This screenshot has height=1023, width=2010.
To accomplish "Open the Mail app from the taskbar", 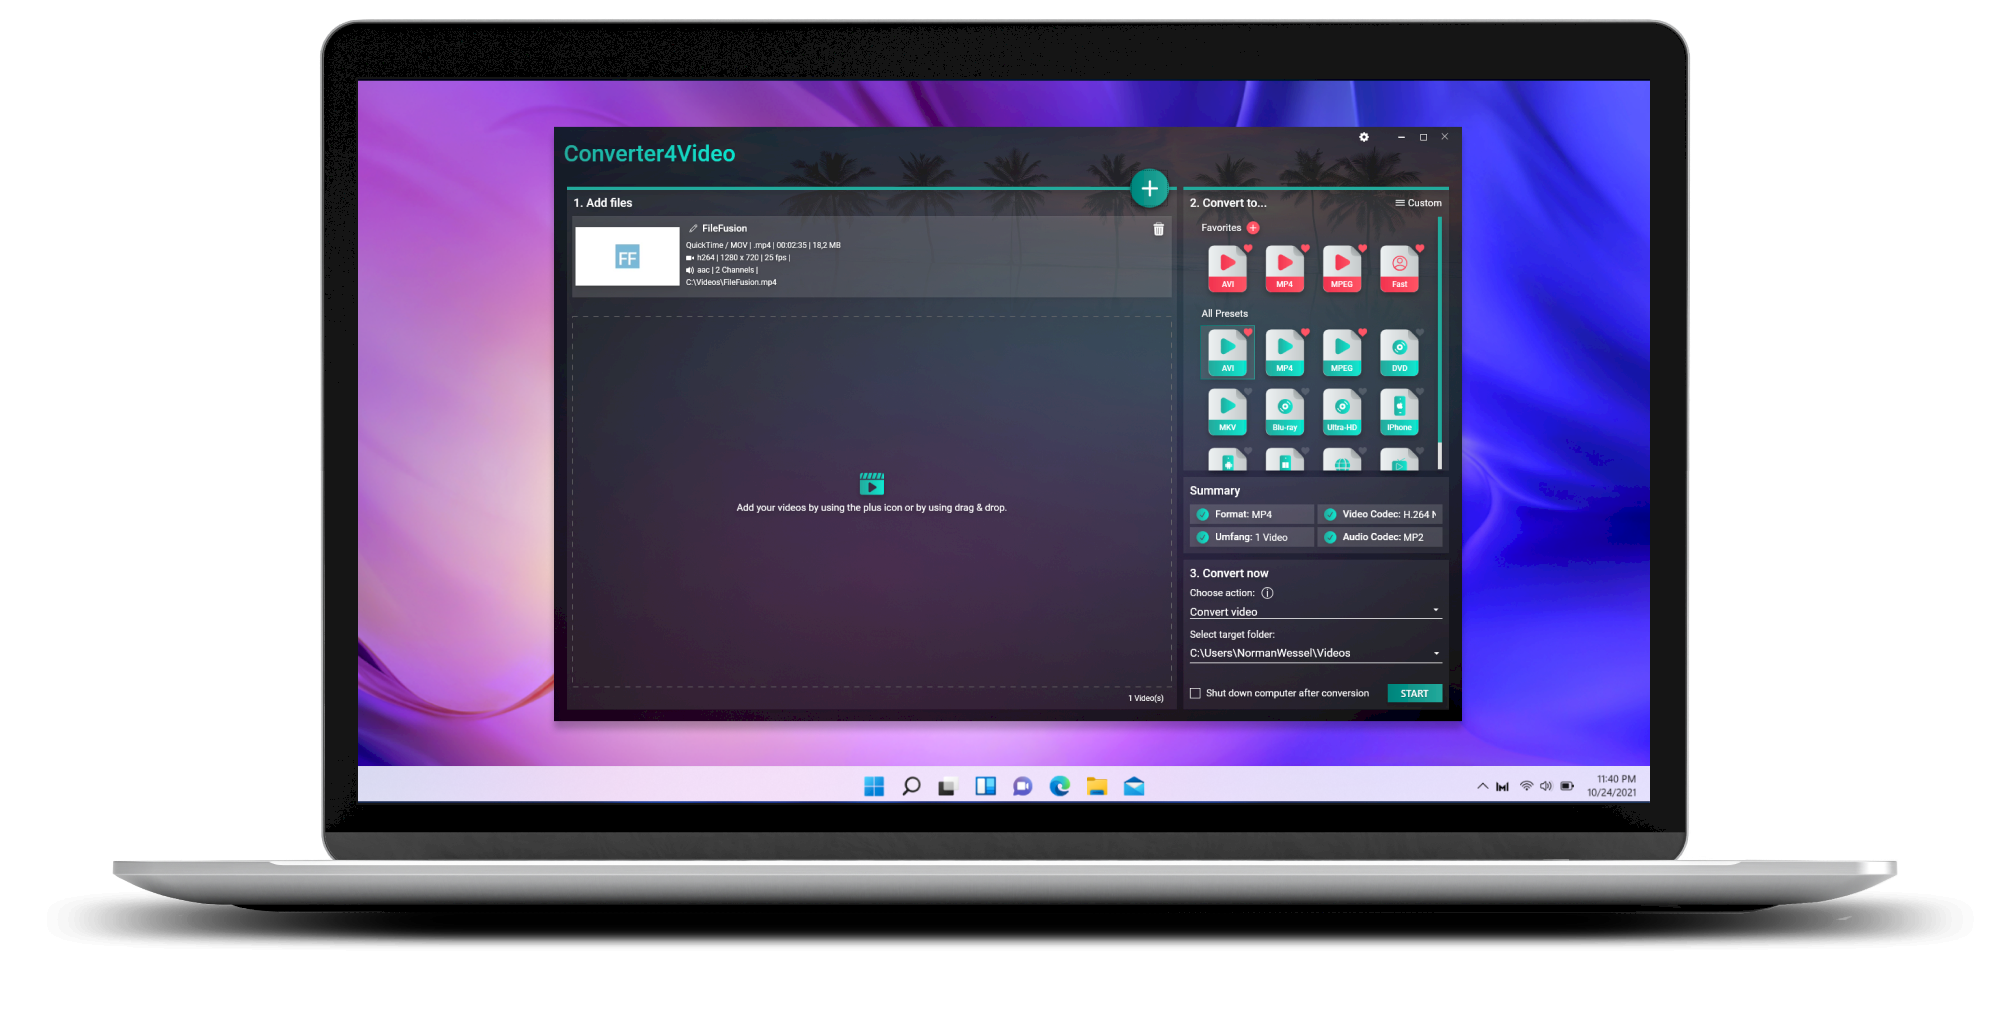I will pos(1134,786).
